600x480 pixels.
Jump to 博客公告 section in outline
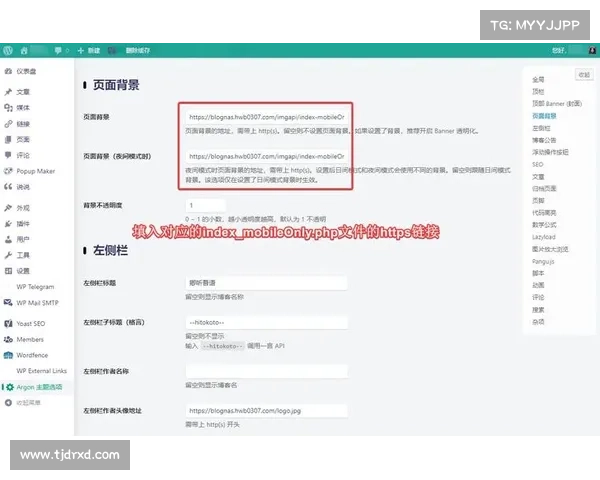tap(544, 140)
